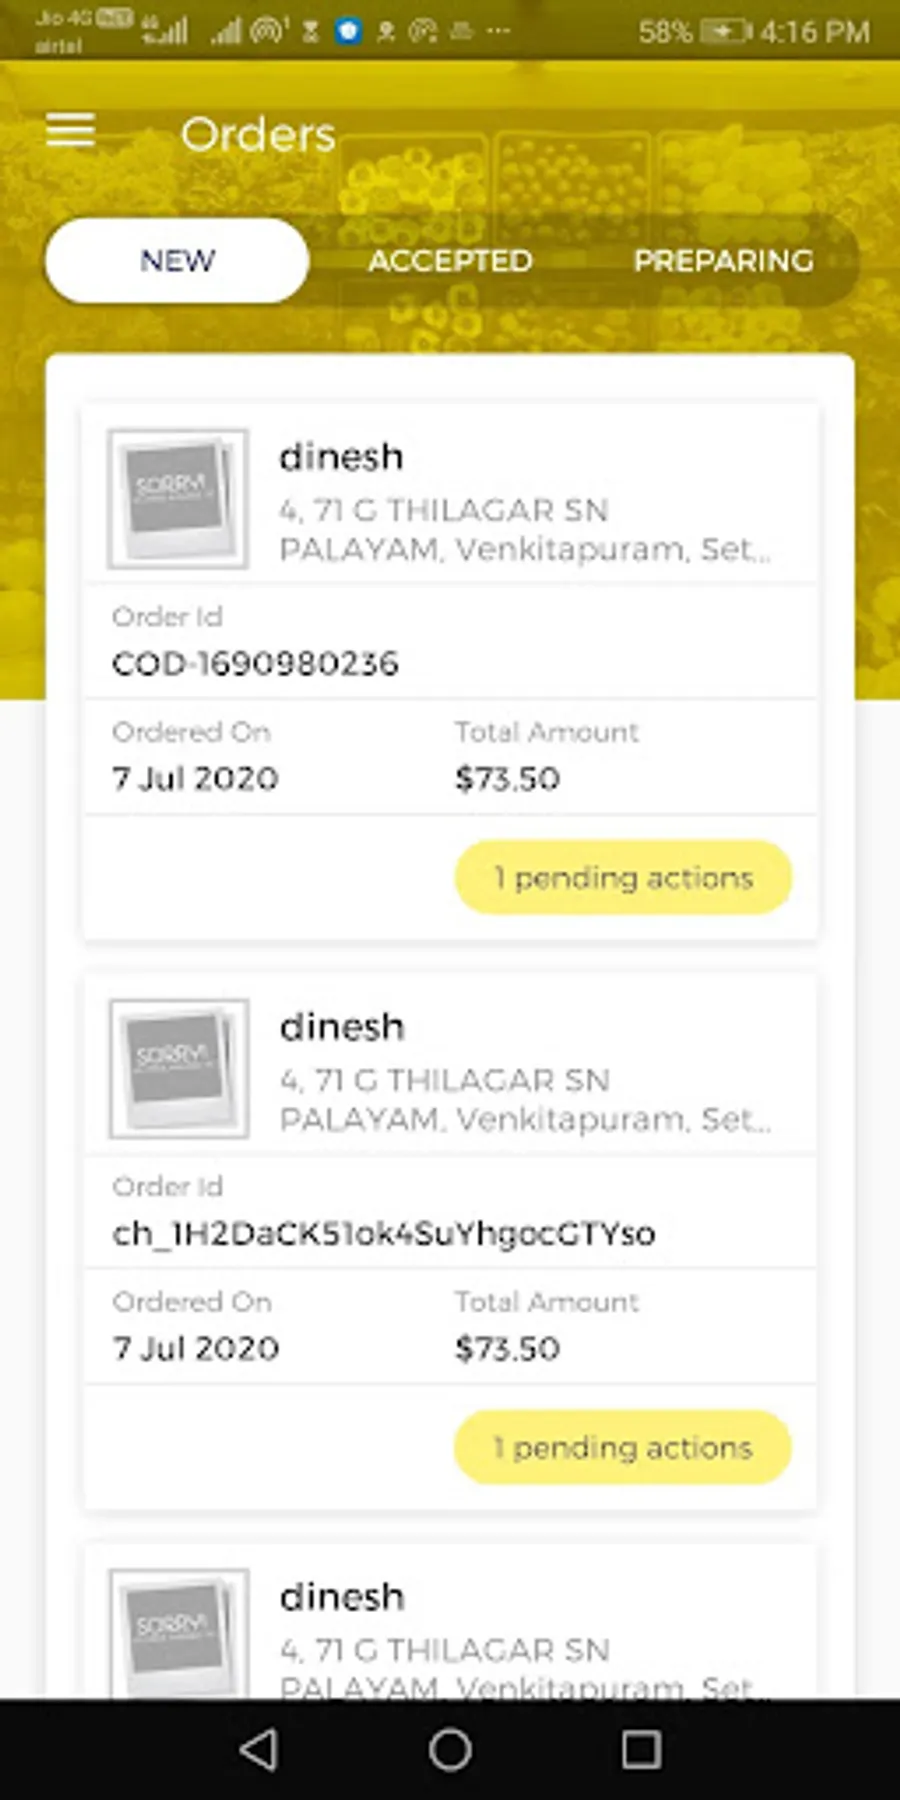Tap the three-dots overflow in status bar
The width and height of the screenshot is (900, 1800).
pos(498,31)
